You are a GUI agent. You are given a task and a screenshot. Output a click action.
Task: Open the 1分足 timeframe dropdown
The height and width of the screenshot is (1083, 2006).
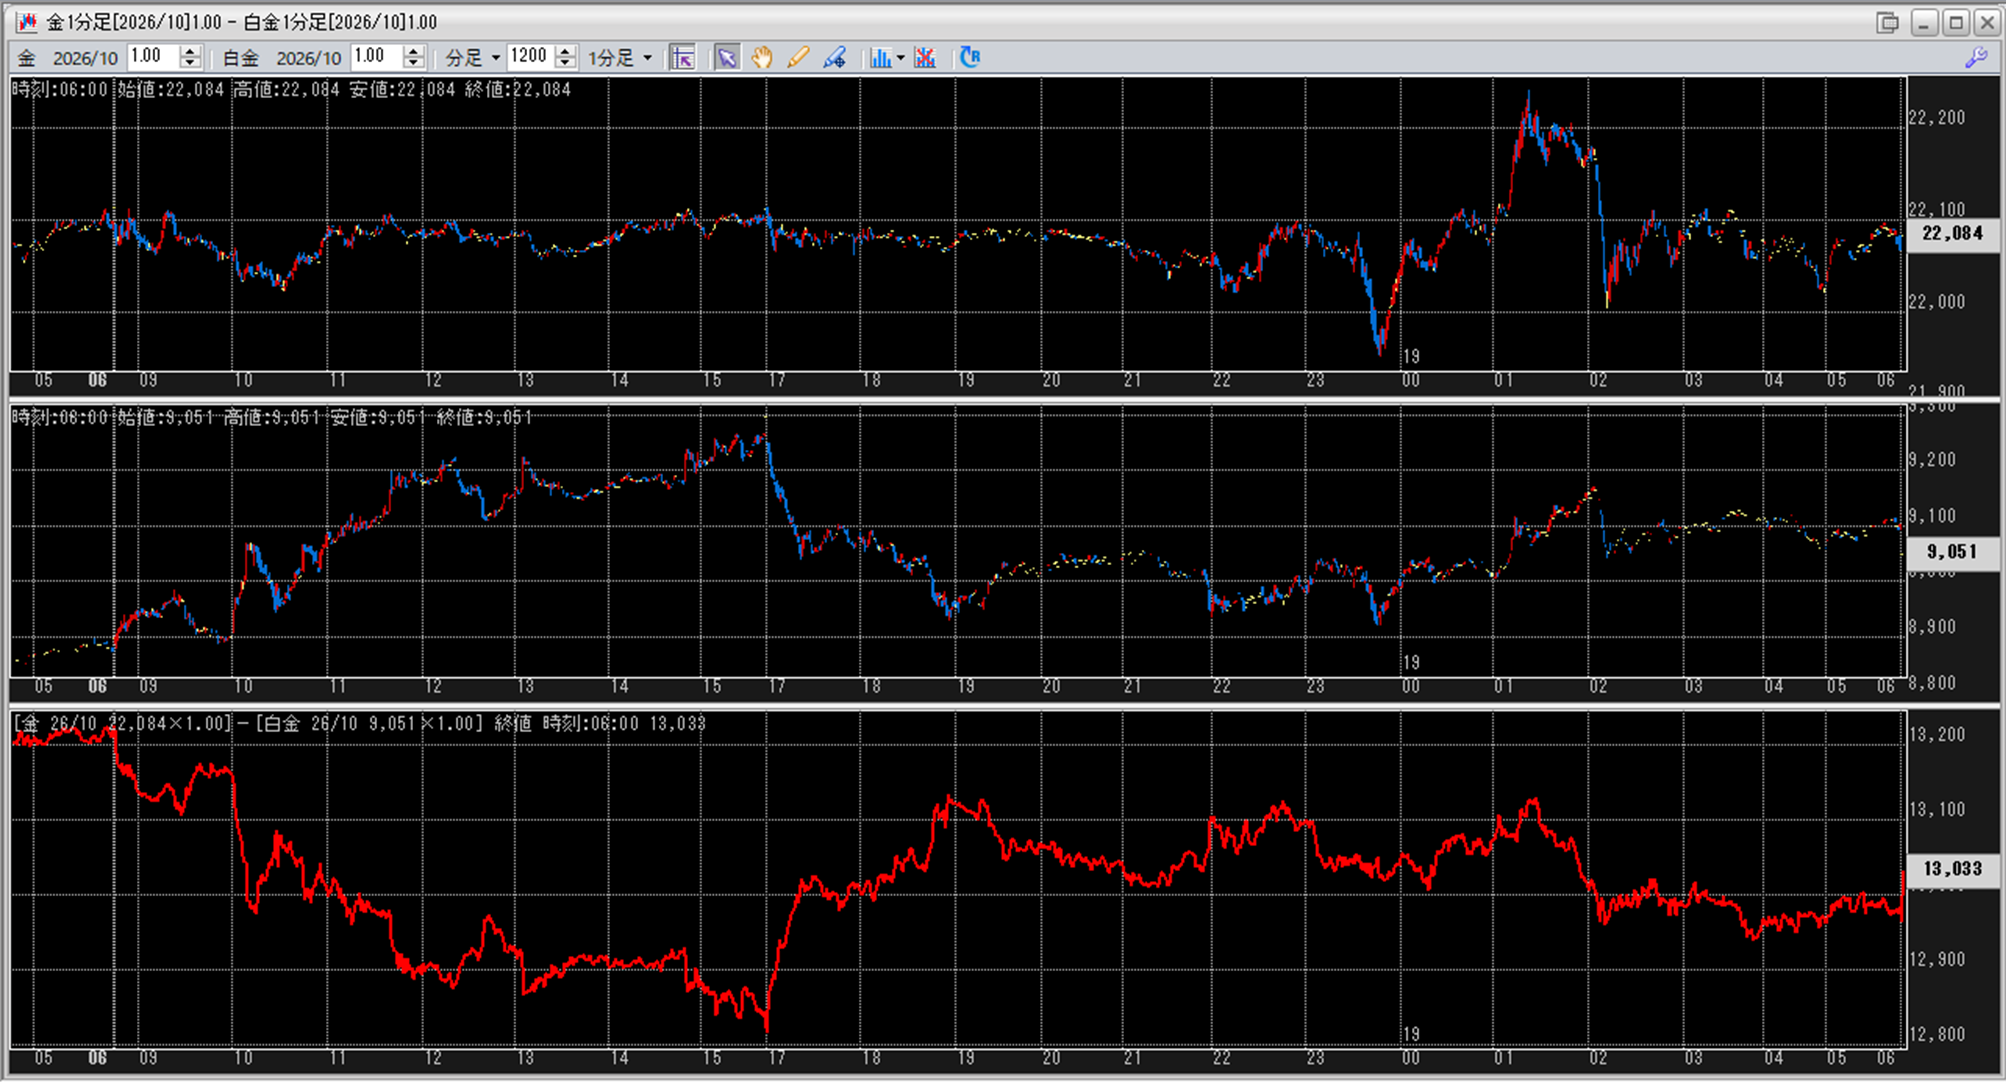620,57
